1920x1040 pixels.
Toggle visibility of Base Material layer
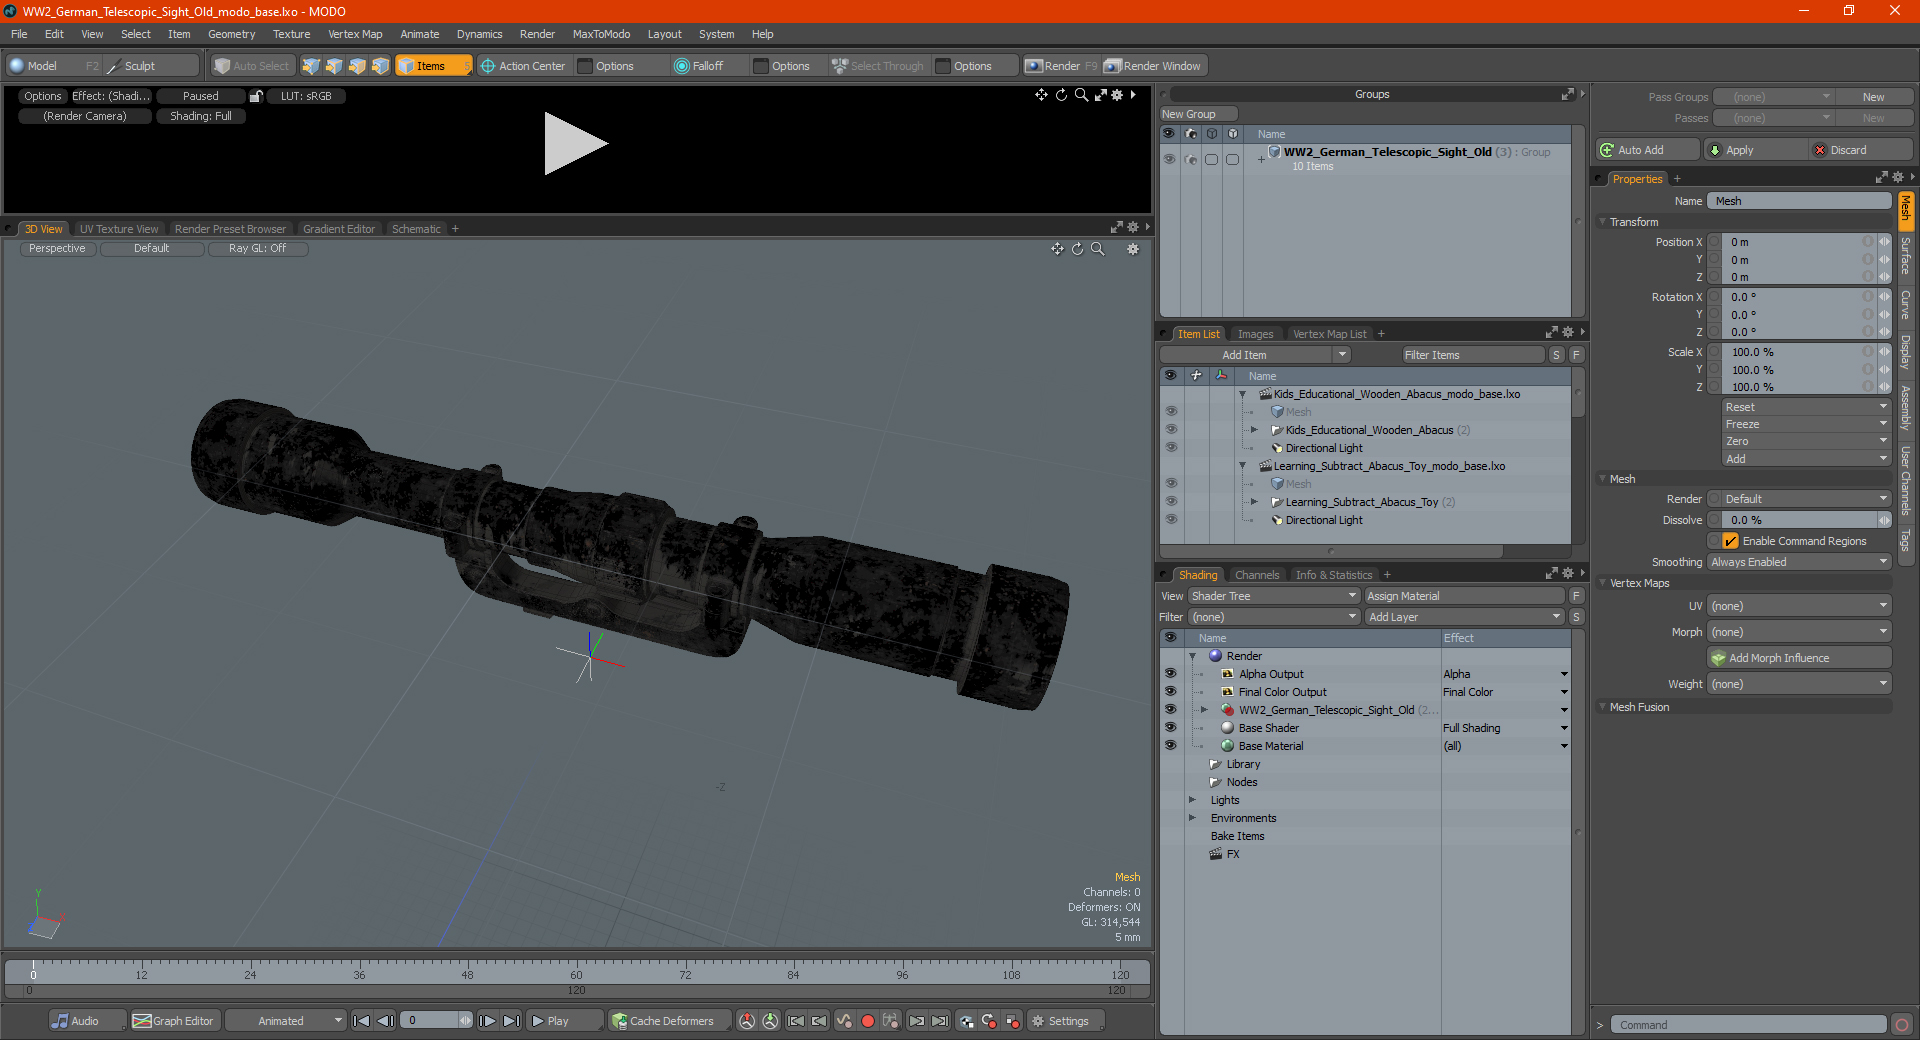point(1170,746)
